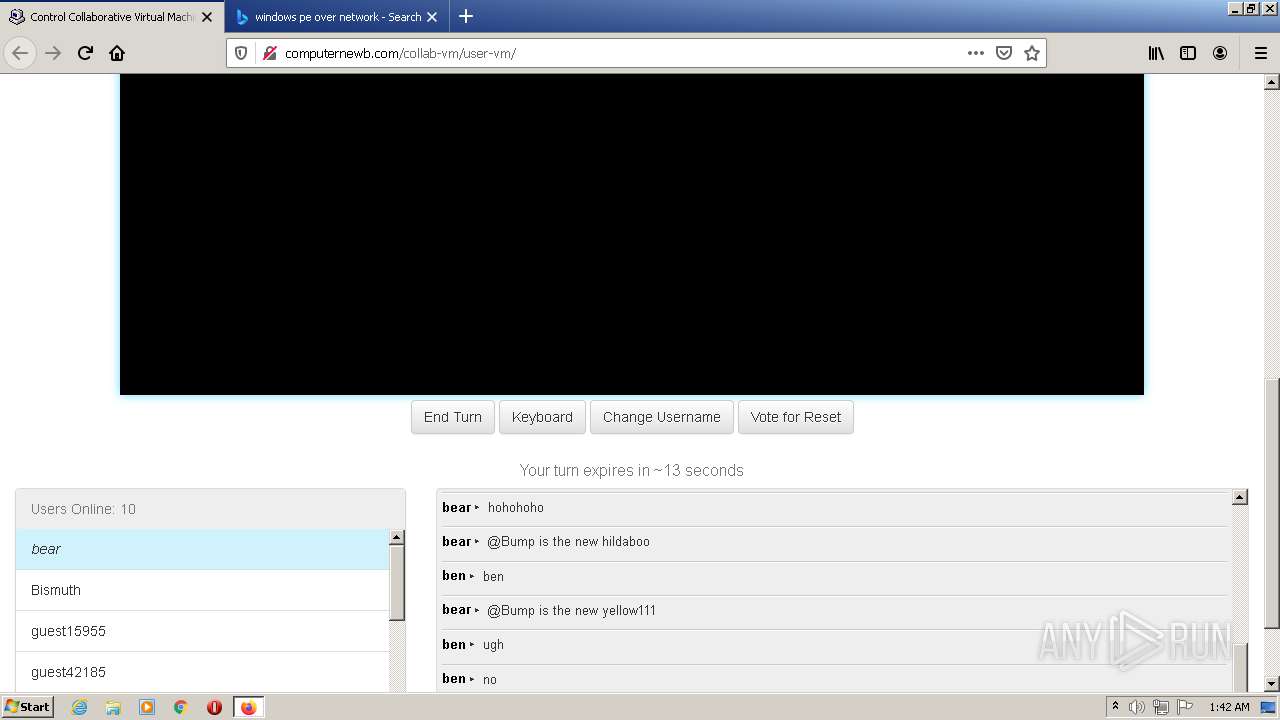Screen dimensions: 1280x720
Task: Open the Firefox home page
Action: pos(117,53)
